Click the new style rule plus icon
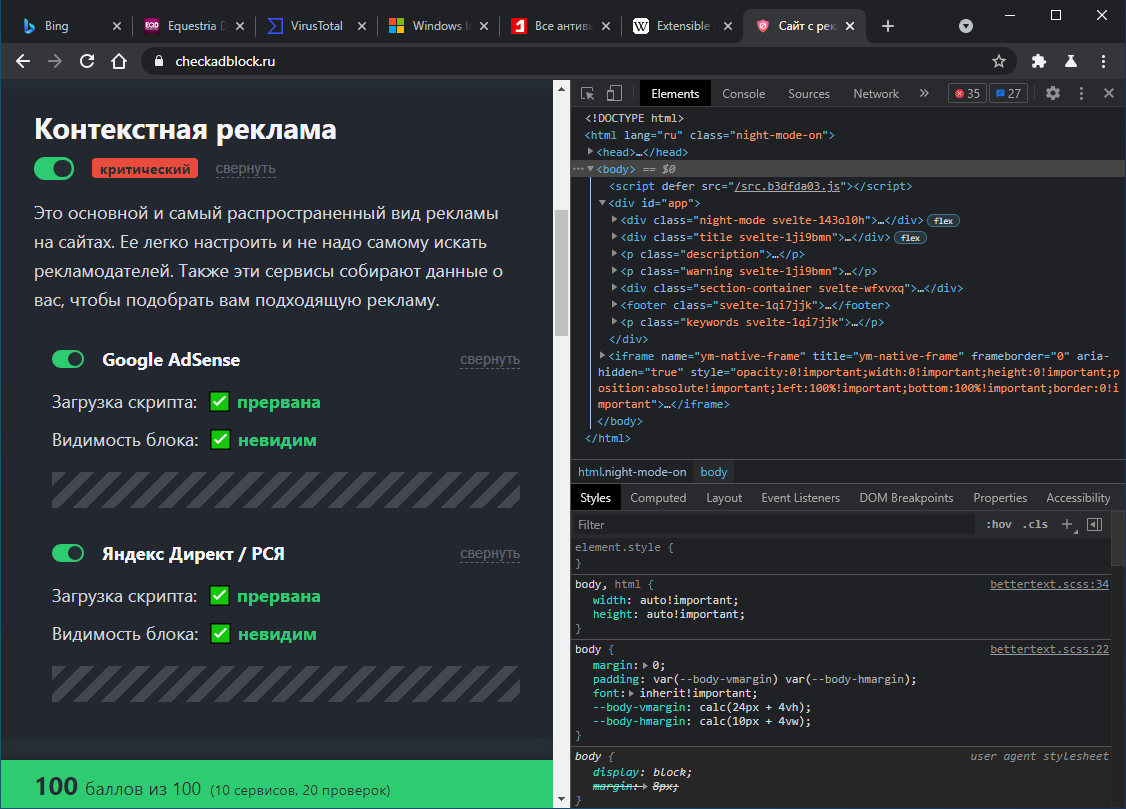 [1067, 524]
